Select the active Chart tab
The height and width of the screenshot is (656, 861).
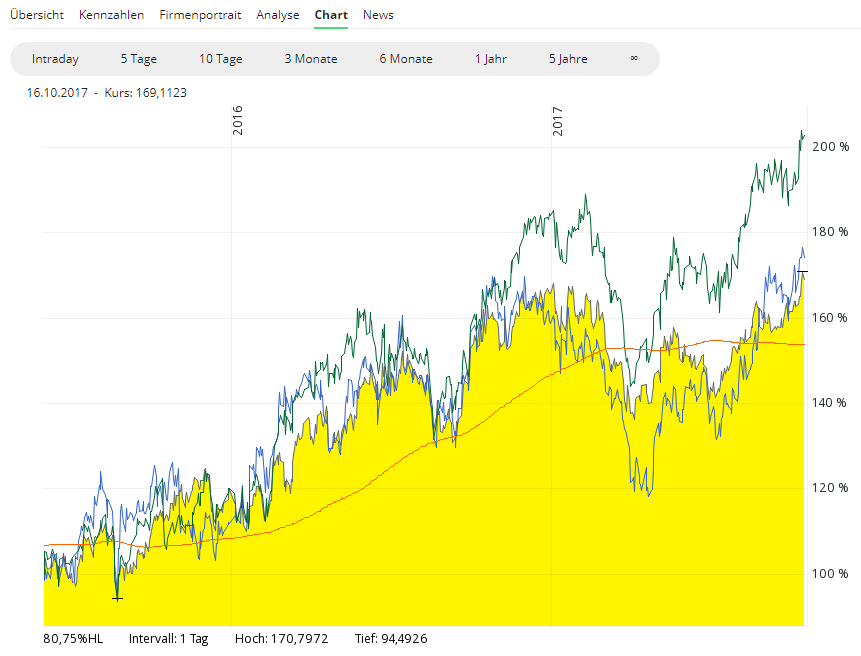point(331,15)
